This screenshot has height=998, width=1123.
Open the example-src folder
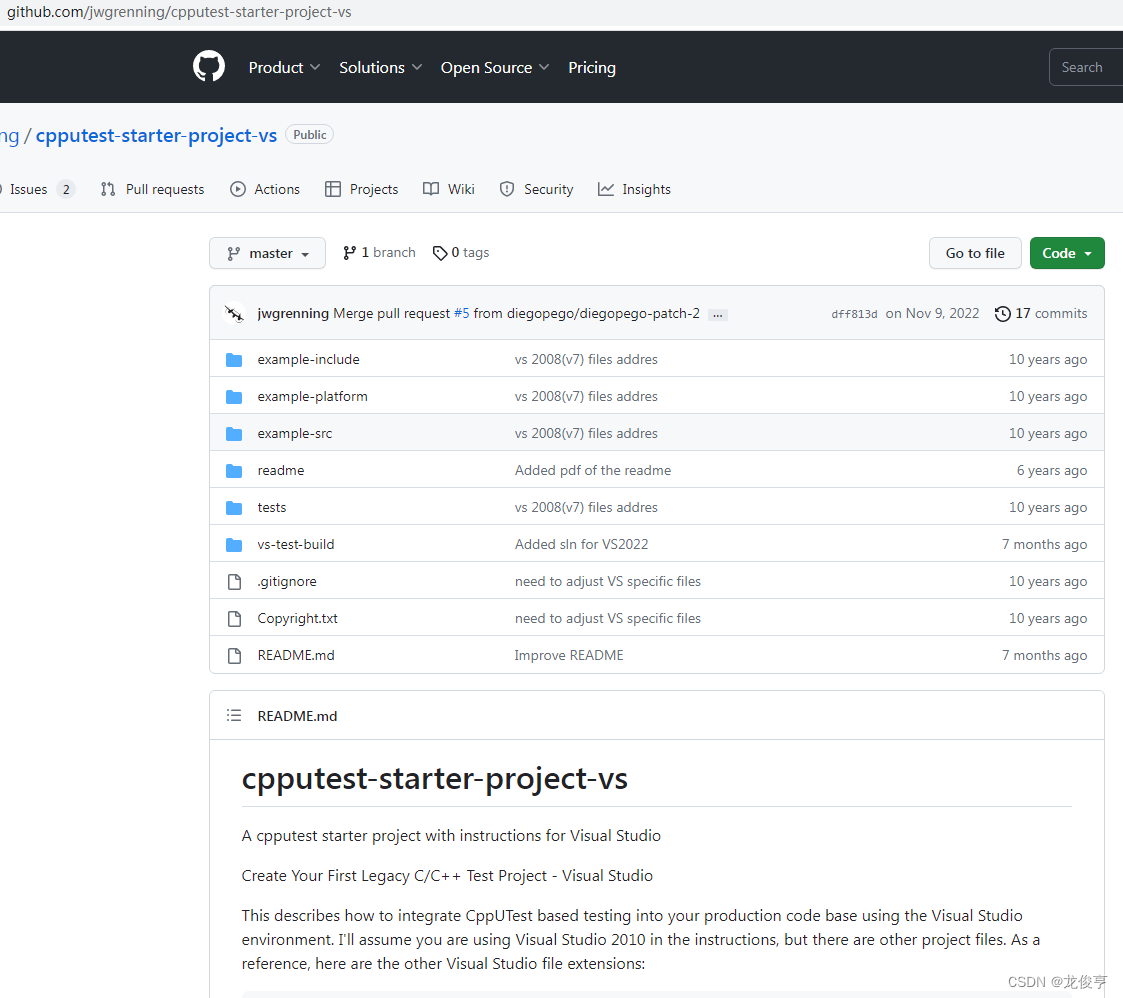click(295, 433)
